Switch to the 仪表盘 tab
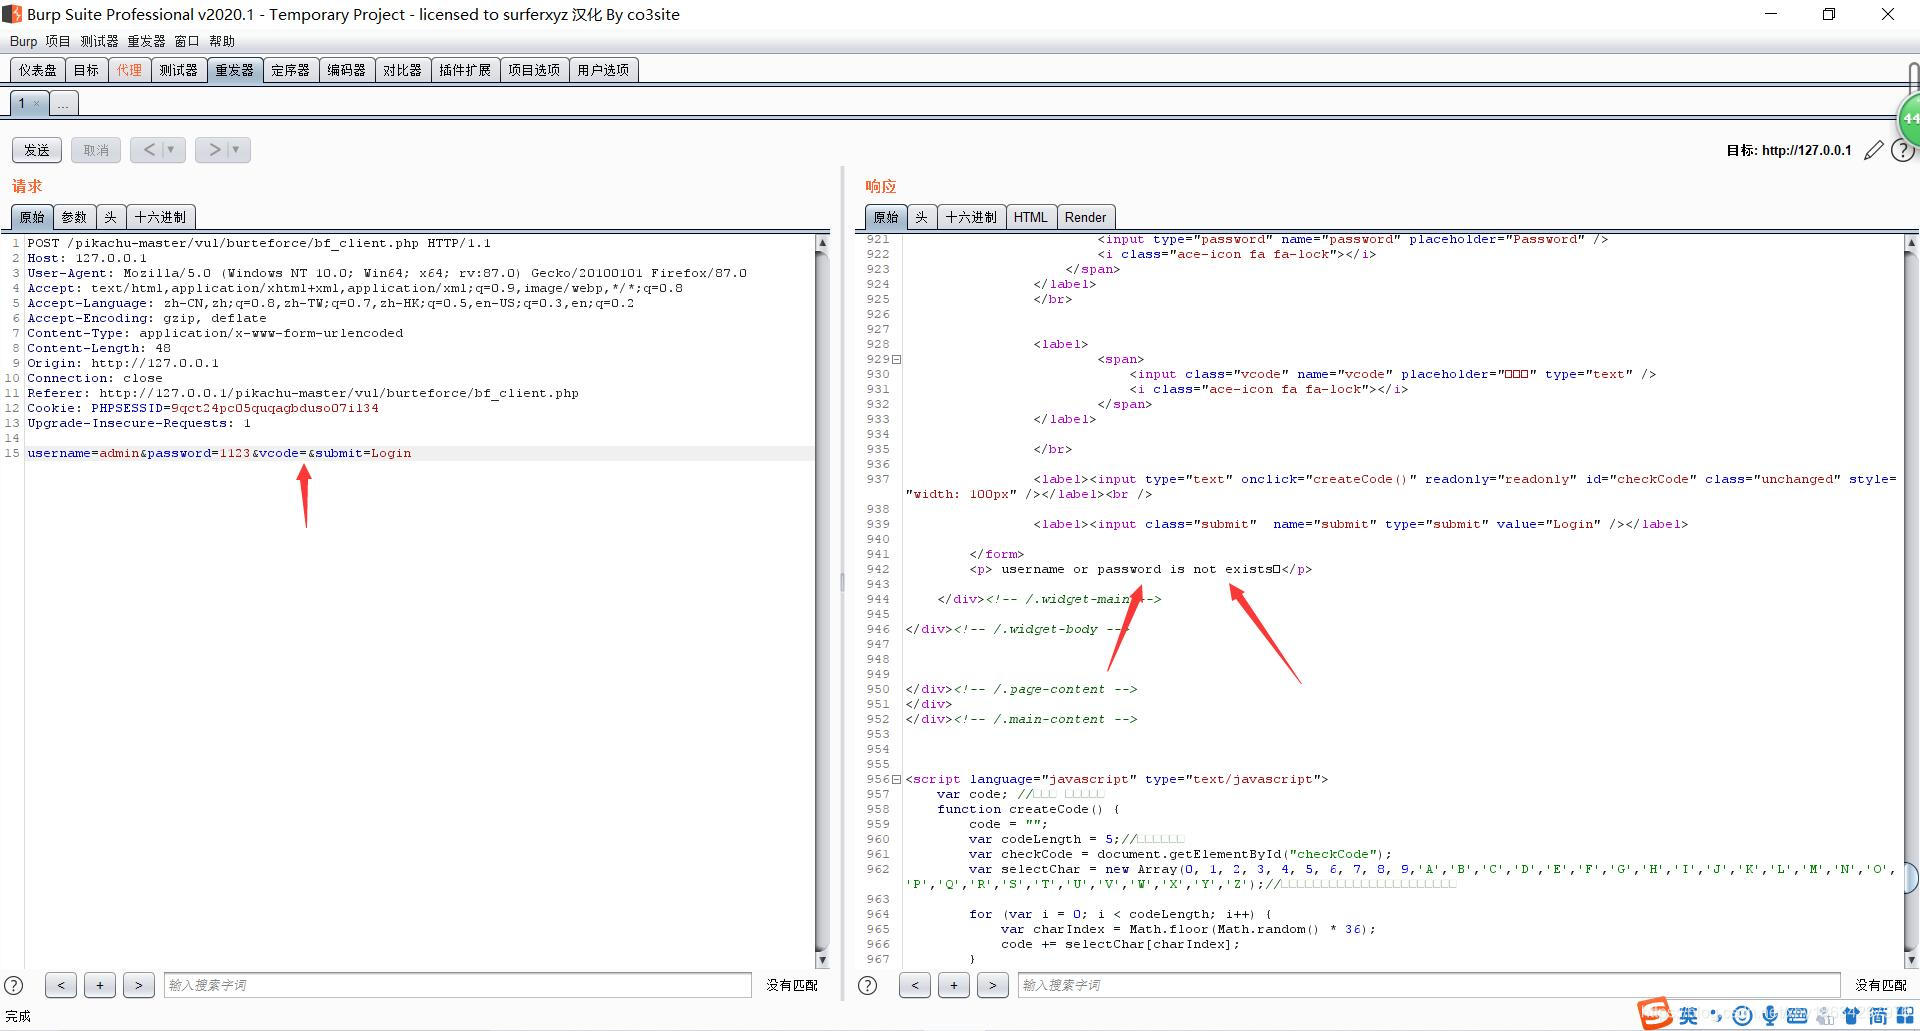This screenshot has height=1031, width=1920. [x=38, y=70]
